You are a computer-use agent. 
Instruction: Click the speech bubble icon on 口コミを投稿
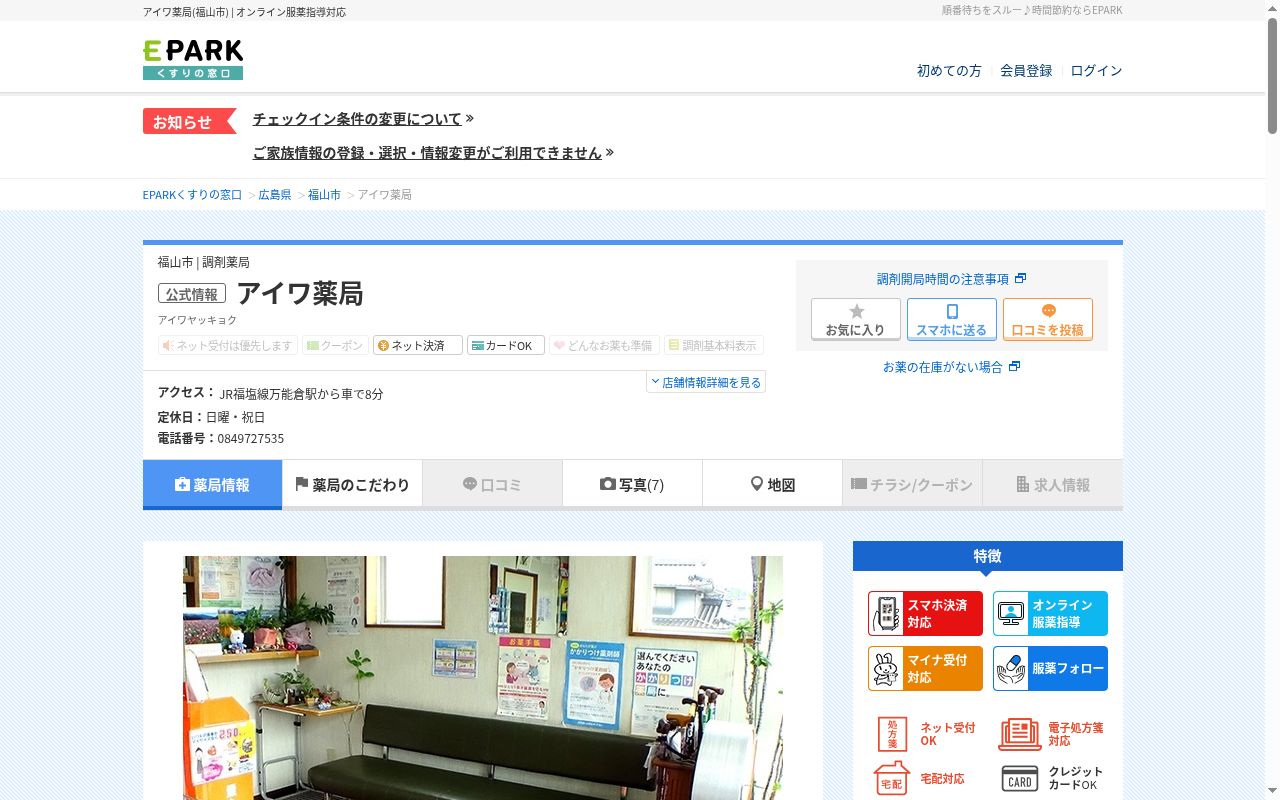point(1048,311)
